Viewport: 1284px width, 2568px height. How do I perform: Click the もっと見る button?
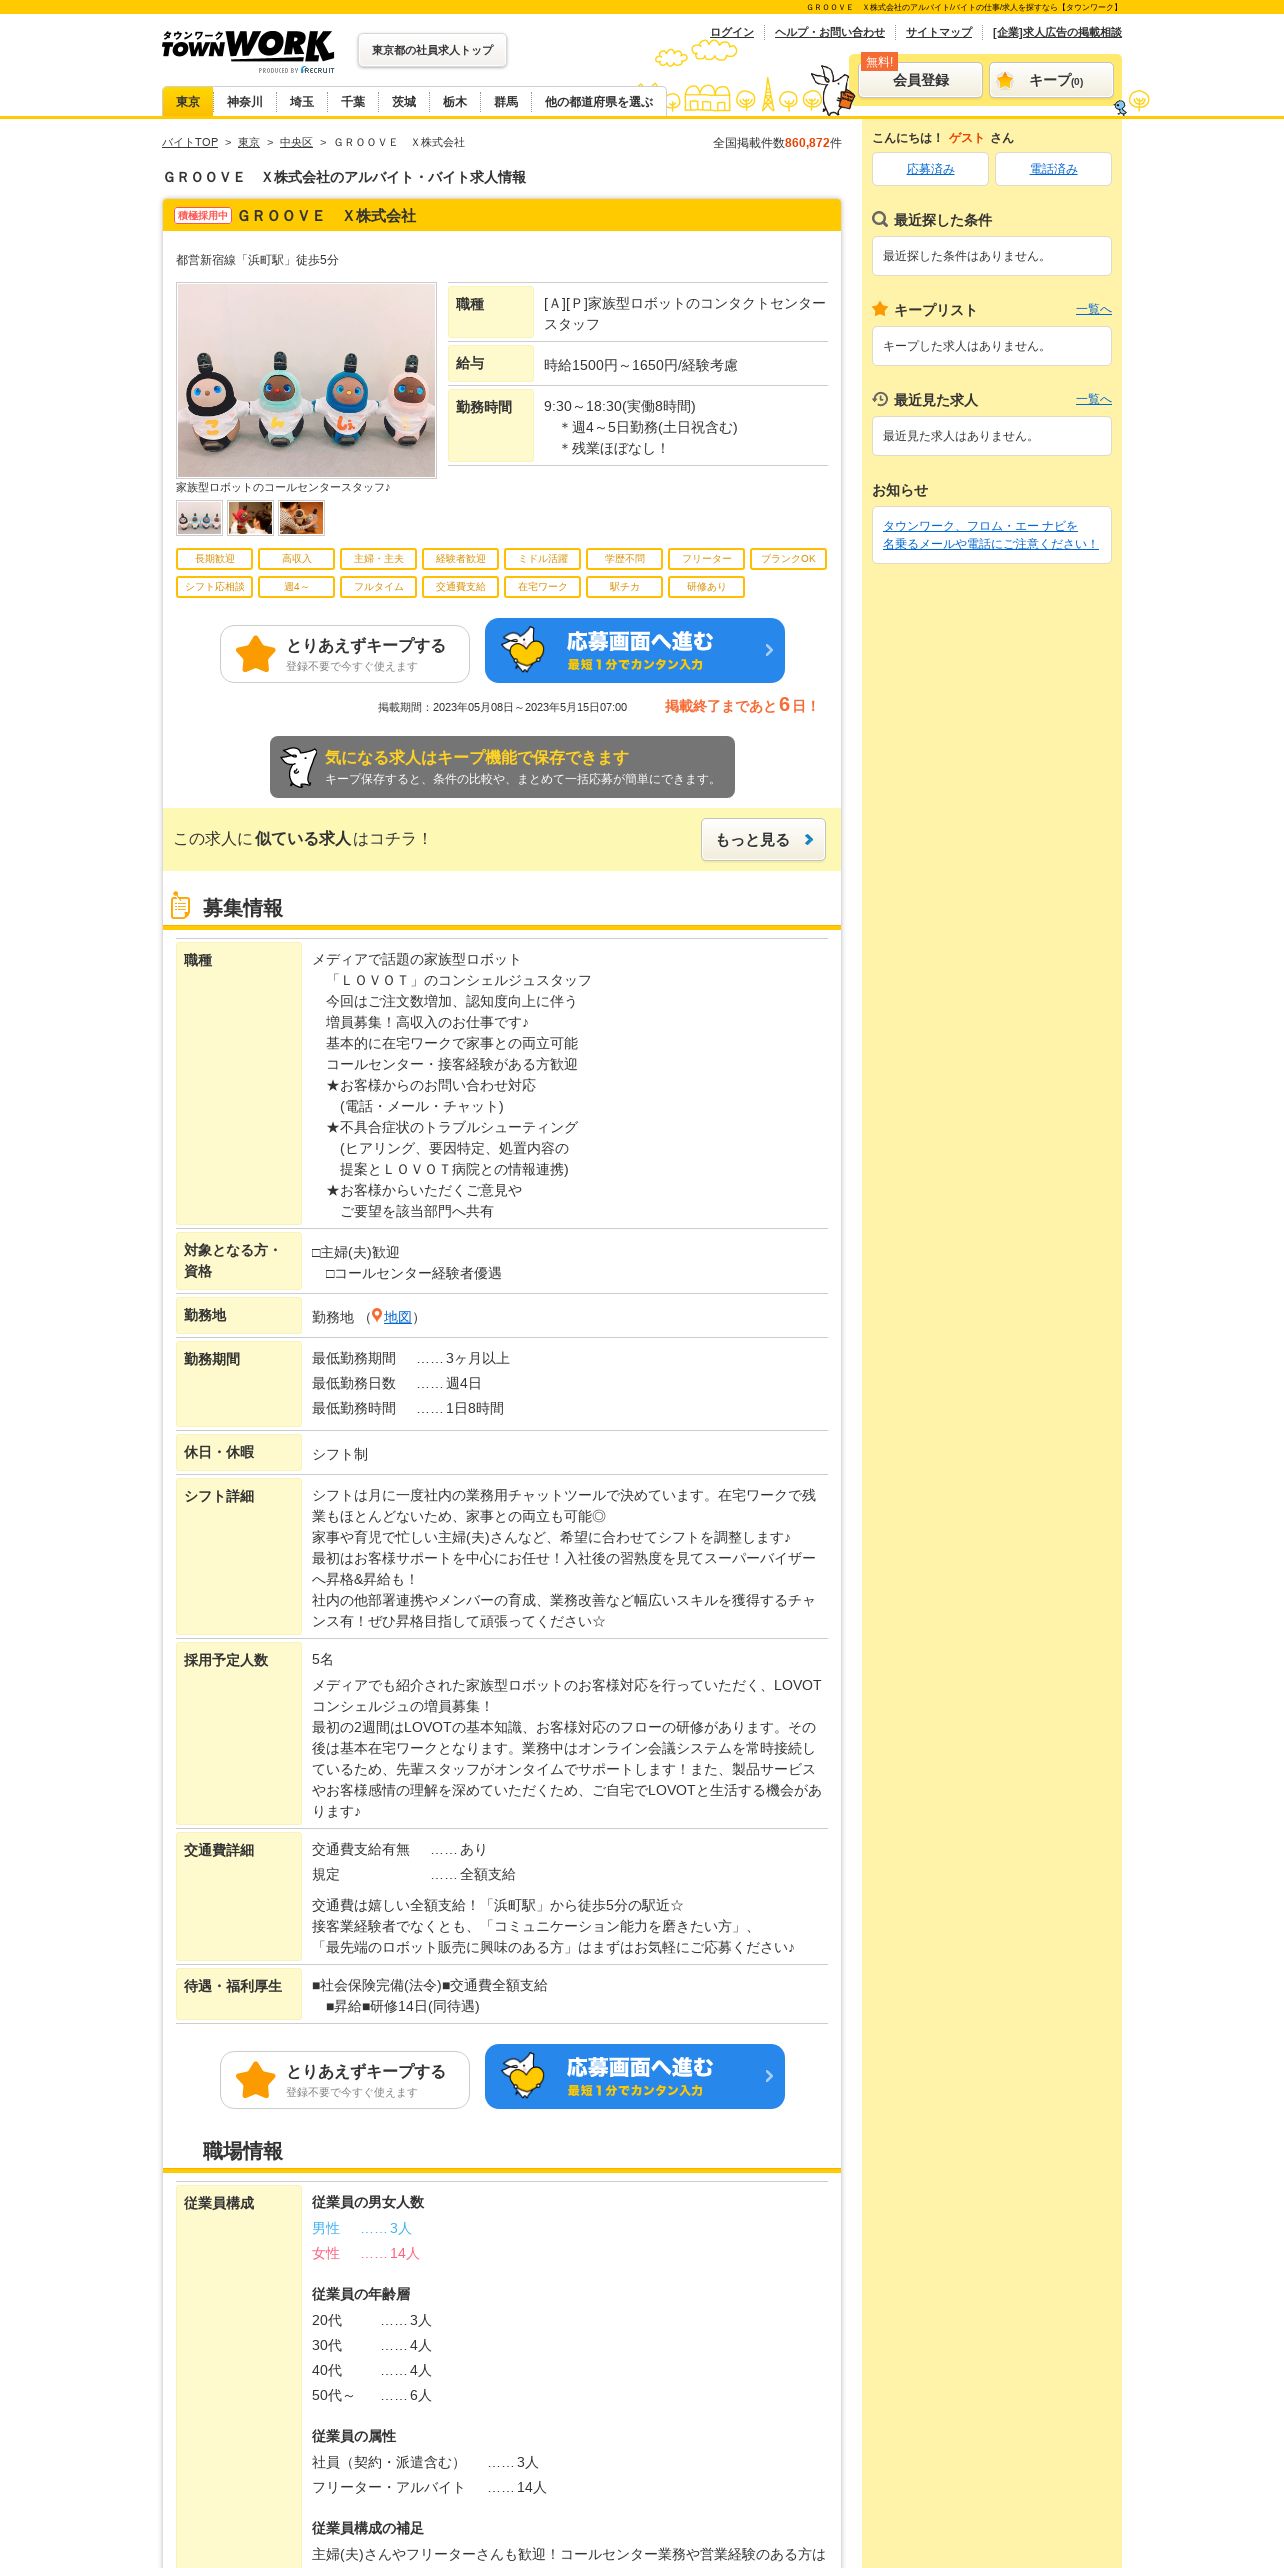tap(763, 840)
